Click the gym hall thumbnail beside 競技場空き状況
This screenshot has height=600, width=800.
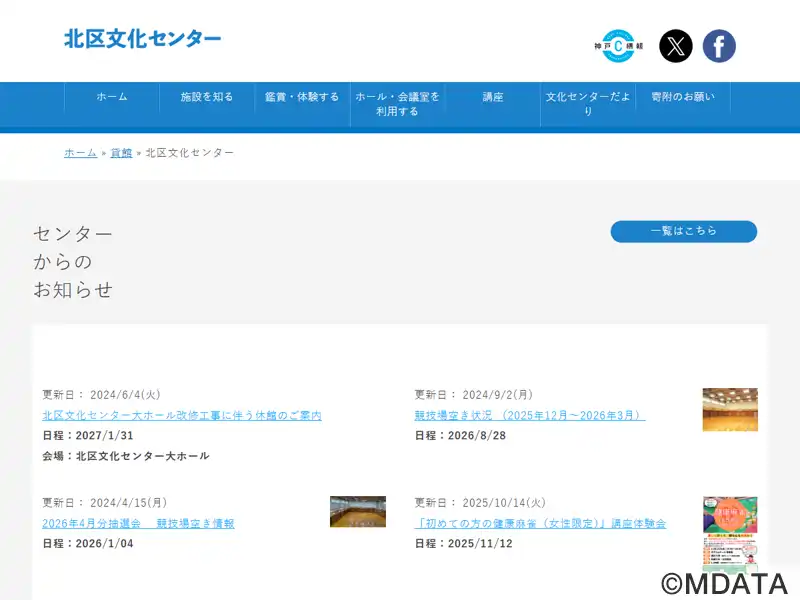click(730, 410)
